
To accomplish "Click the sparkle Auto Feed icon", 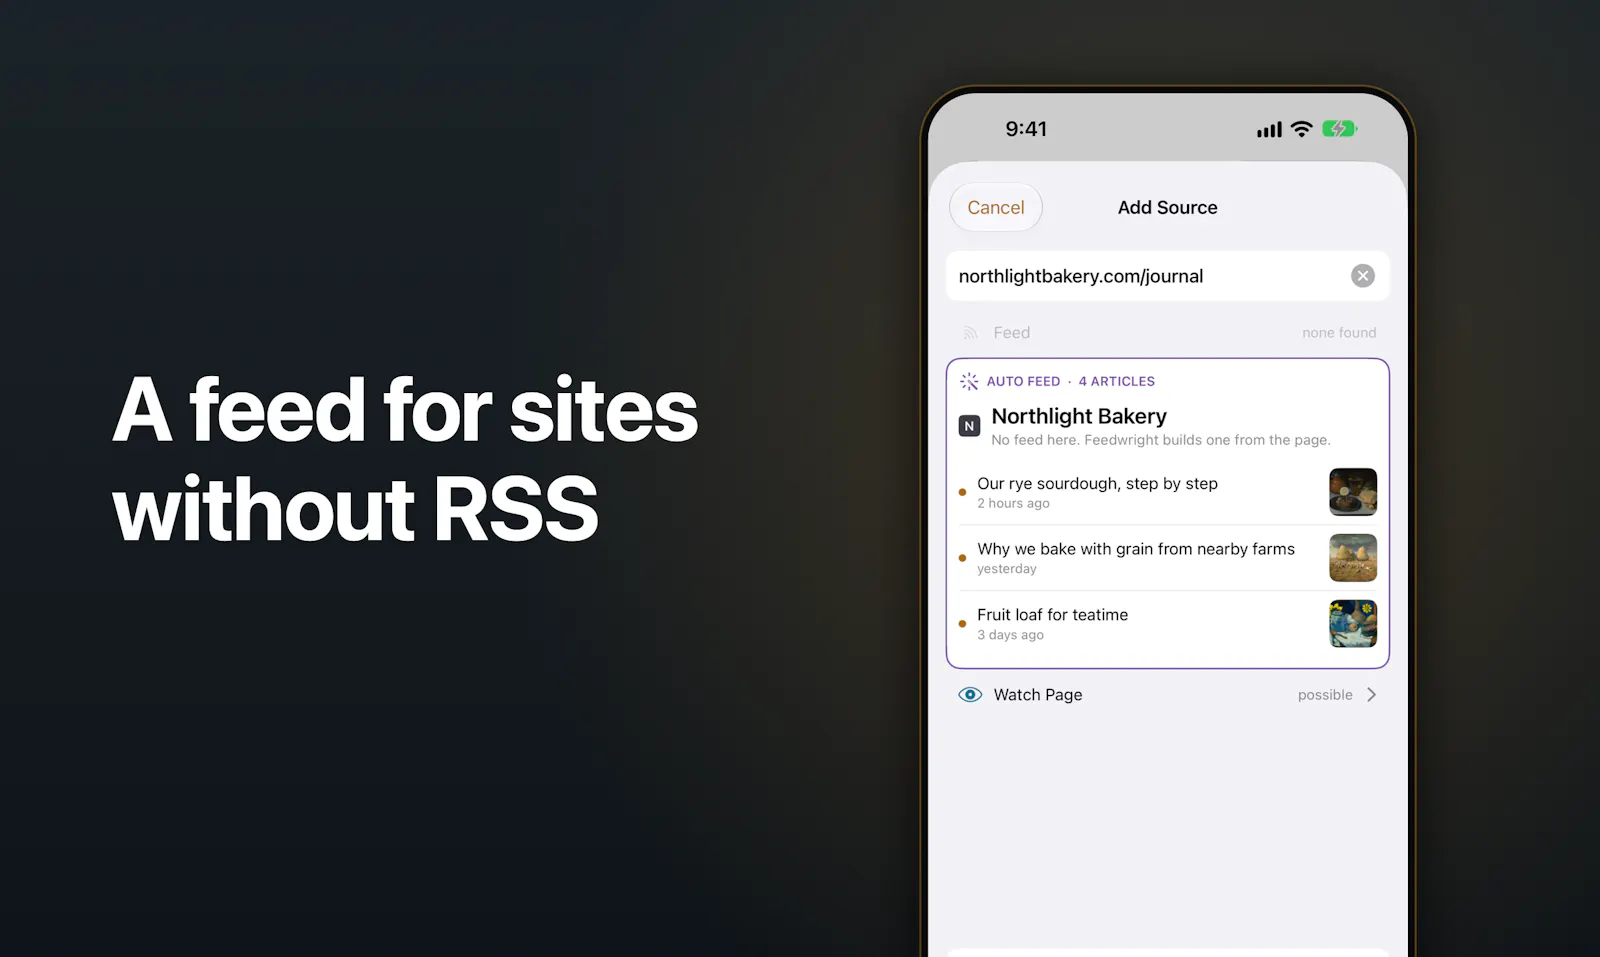I will tap(969, 382).
